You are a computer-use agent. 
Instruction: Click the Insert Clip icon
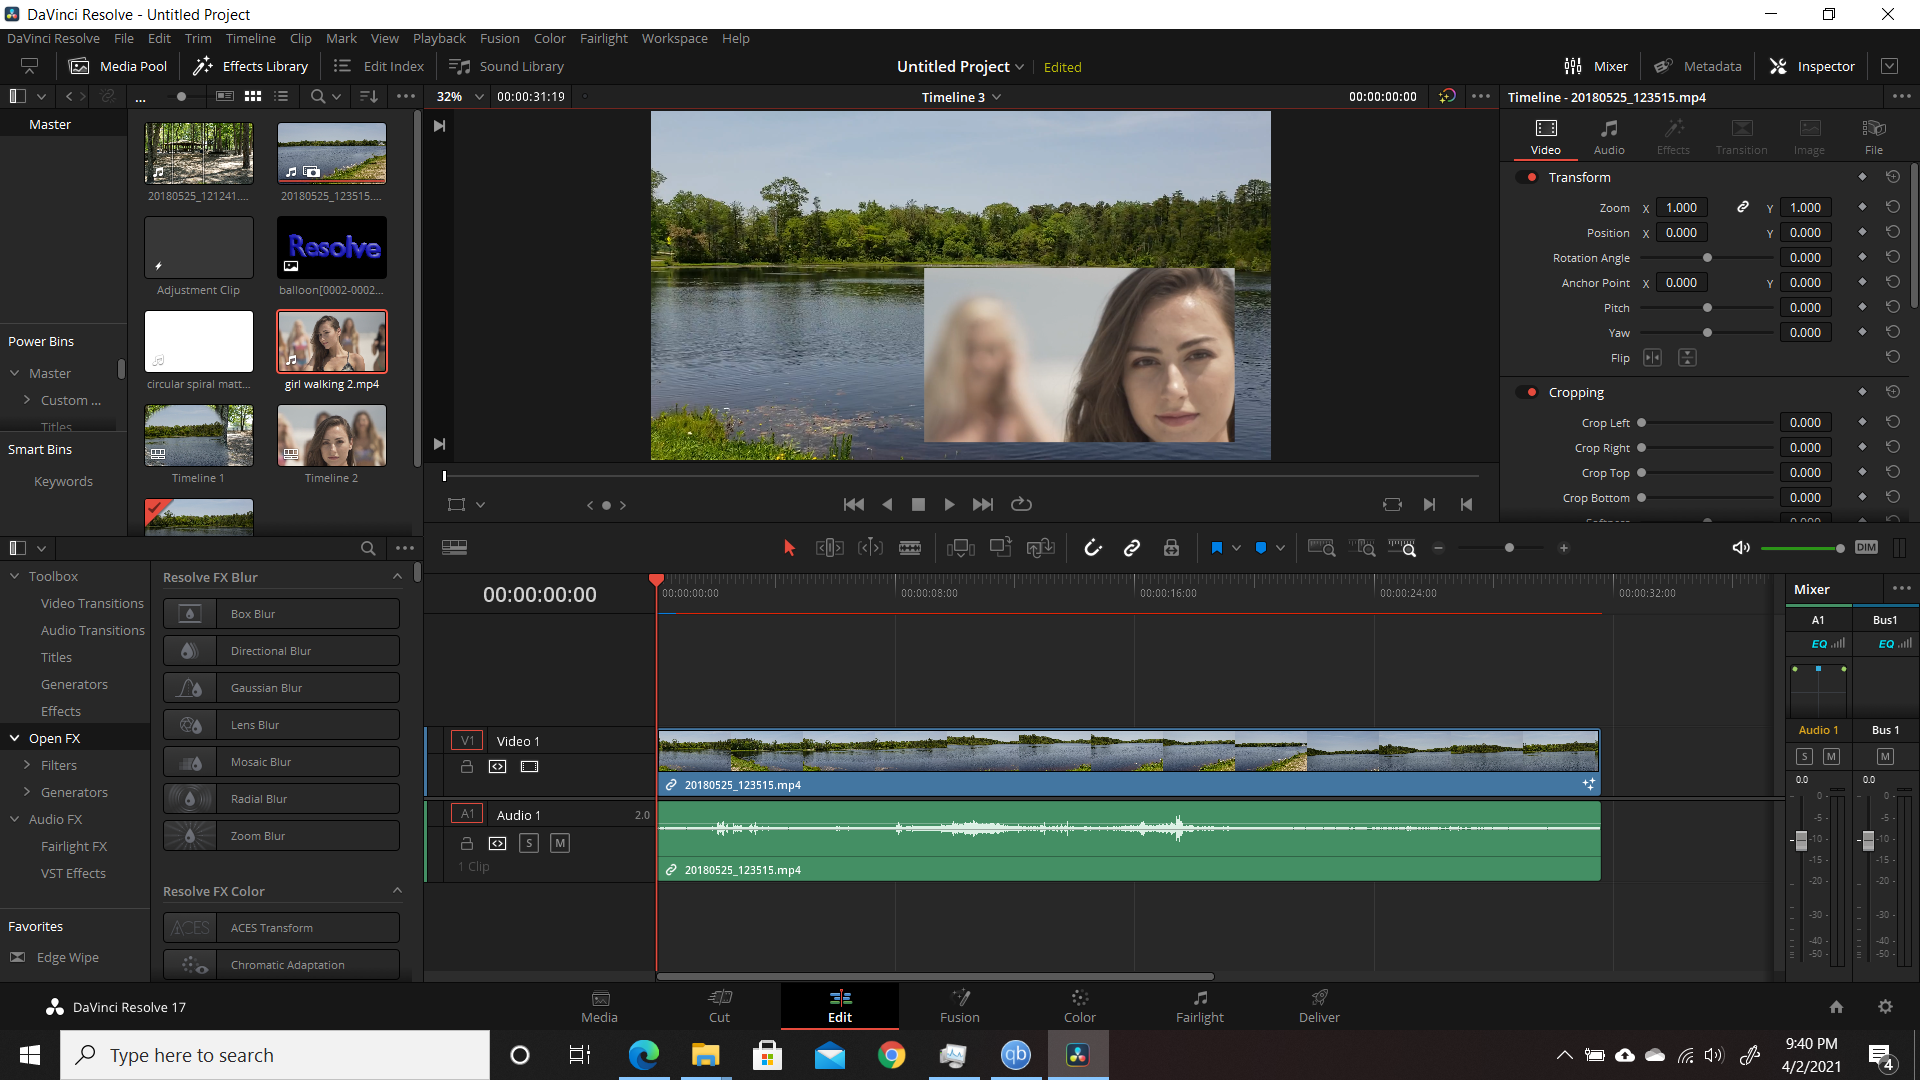click(x=961, y=548)
